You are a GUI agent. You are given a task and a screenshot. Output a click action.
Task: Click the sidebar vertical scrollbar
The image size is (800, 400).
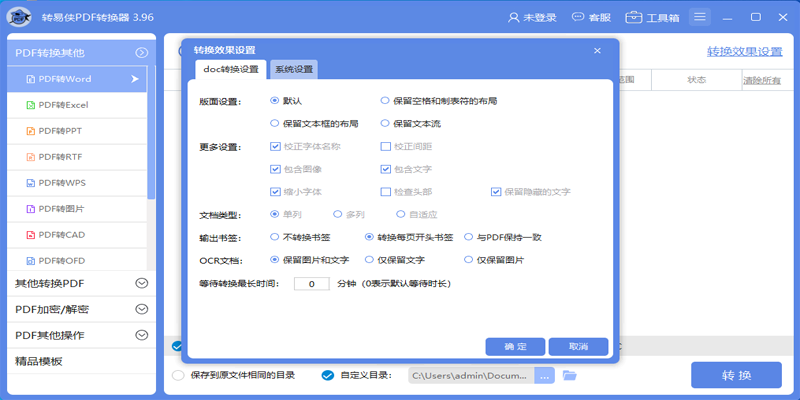point(151,133)
